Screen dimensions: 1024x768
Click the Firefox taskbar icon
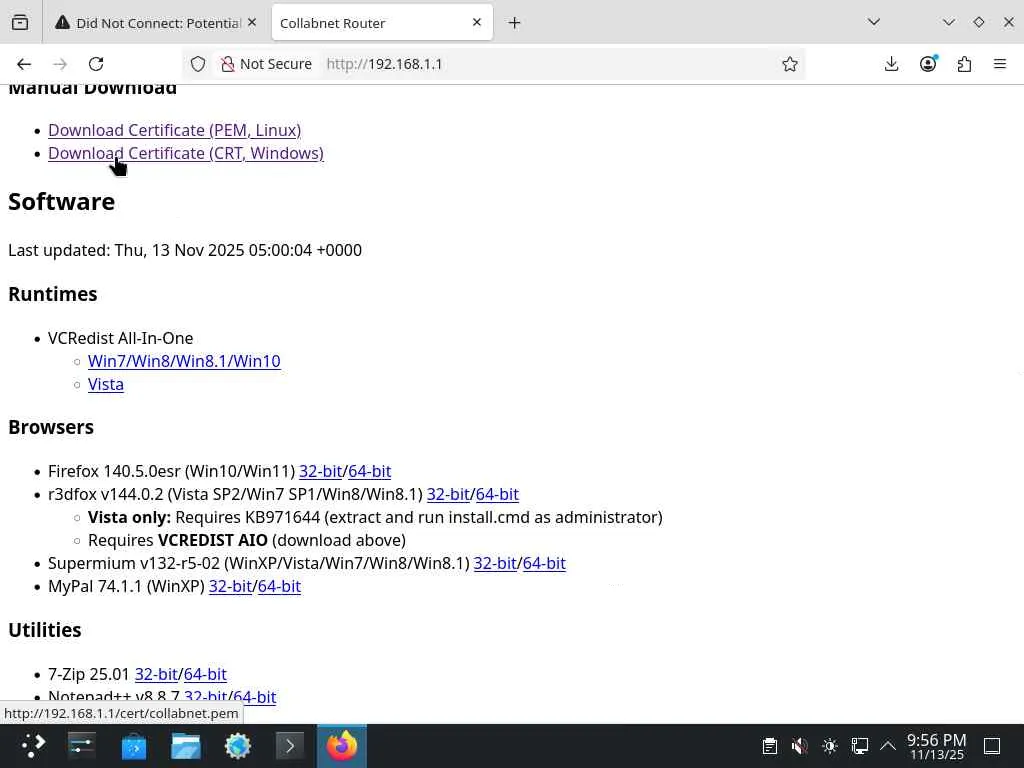342,746
